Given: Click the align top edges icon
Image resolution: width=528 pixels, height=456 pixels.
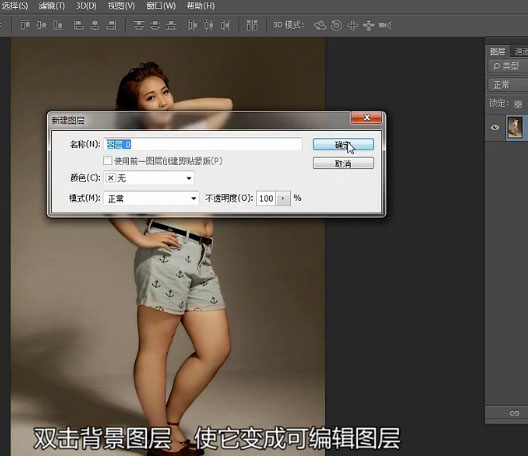Looking at the screenshot, I should point(25,25).
